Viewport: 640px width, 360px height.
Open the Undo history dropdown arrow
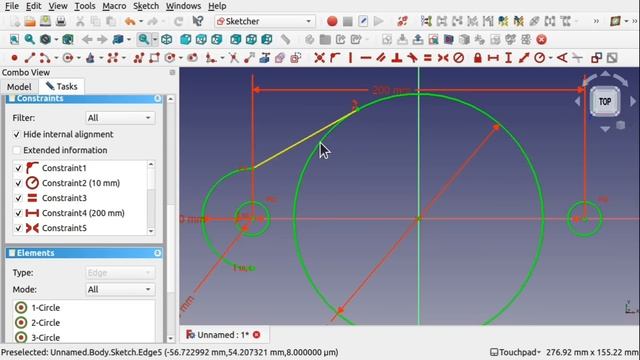coord(141,21)
